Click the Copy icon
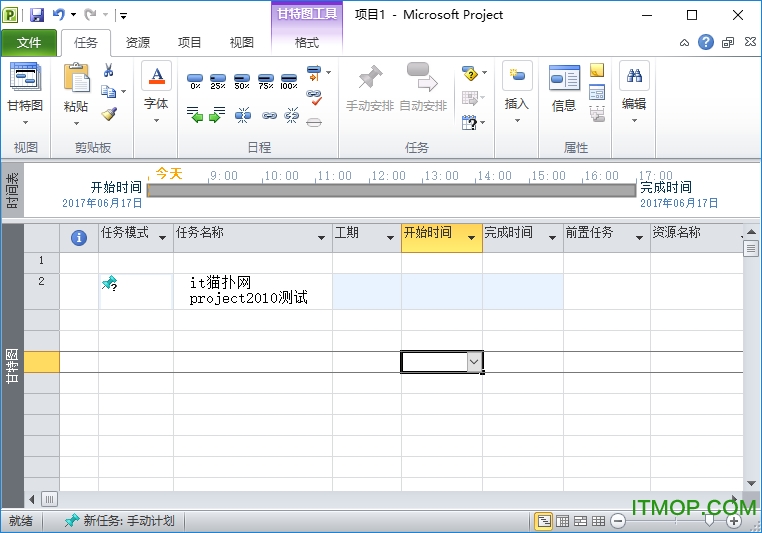 (x=108, y=91)
